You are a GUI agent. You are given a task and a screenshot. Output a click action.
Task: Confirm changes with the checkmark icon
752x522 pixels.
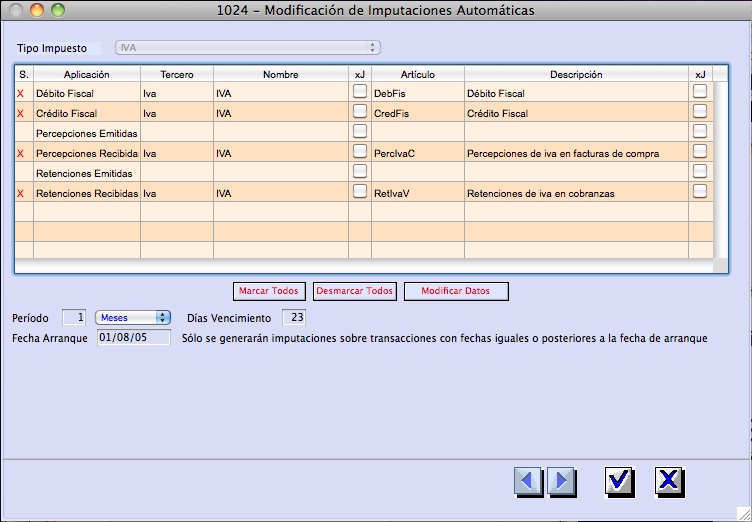pyautogui.click(x=618, y=481)
